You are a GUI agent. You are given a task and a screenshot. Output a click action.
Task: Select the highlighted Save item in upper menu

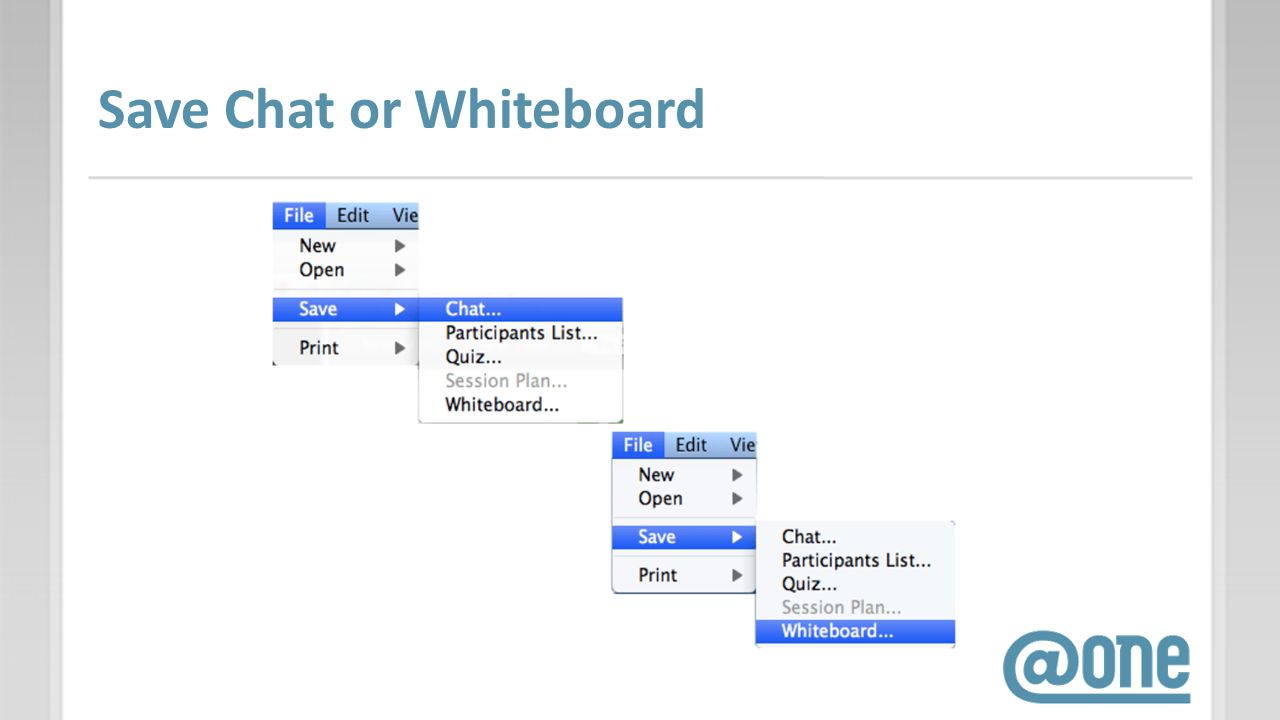[x=345, y=309]
